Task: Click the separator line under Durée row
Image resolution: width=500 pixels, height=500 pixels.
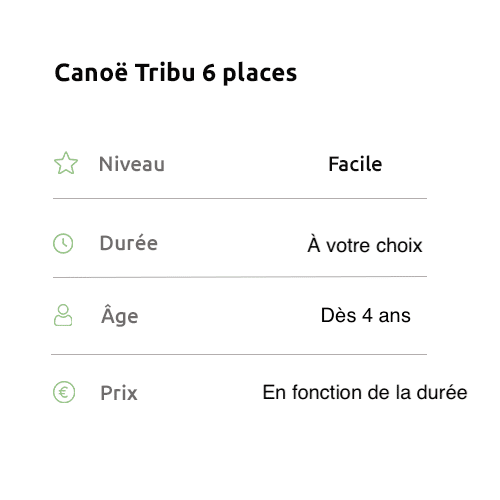Action: 240,277
